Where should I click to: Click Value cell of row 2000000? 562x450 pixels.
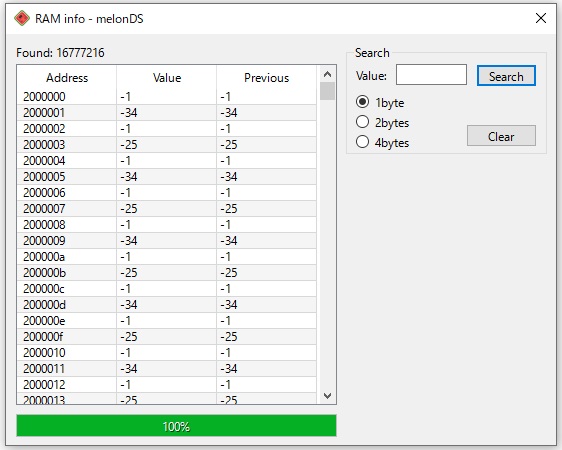pyautogui.click(x=167, y=97)
